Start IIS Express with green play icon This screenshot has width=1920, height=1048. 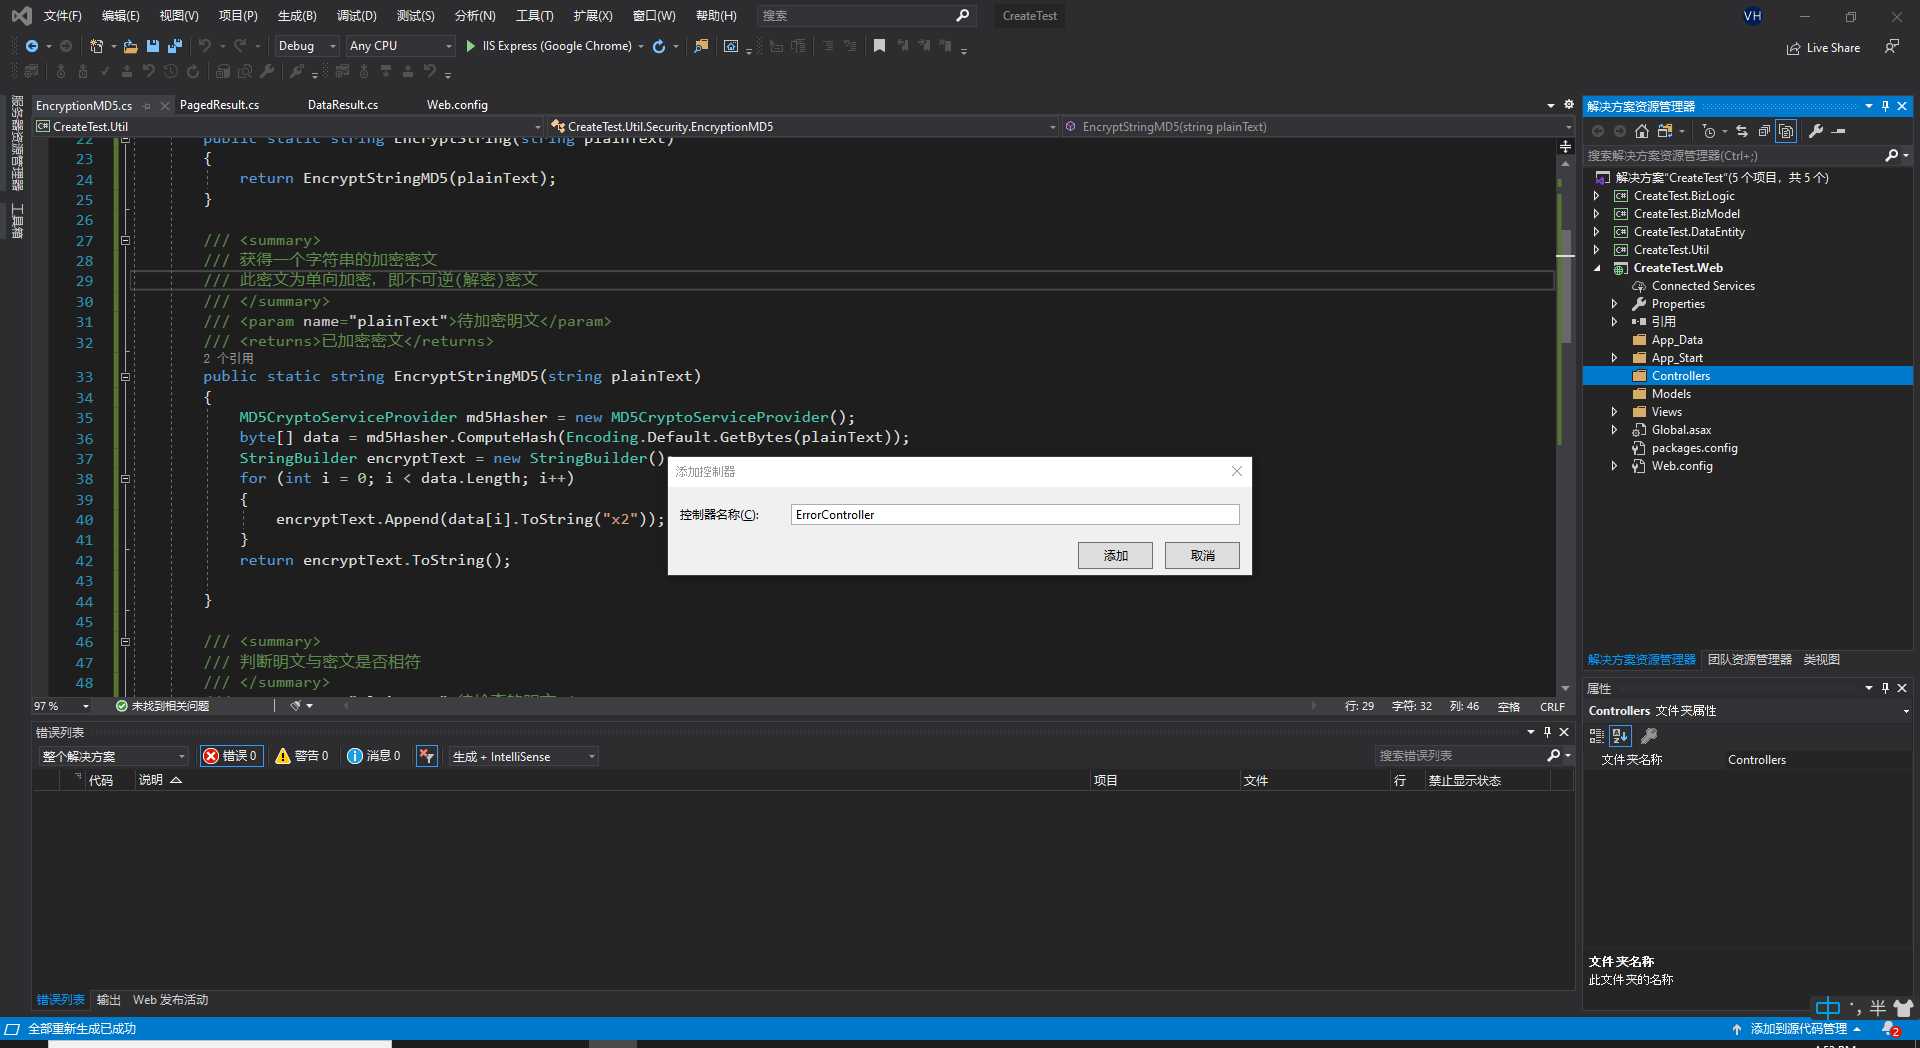point(471,46)
